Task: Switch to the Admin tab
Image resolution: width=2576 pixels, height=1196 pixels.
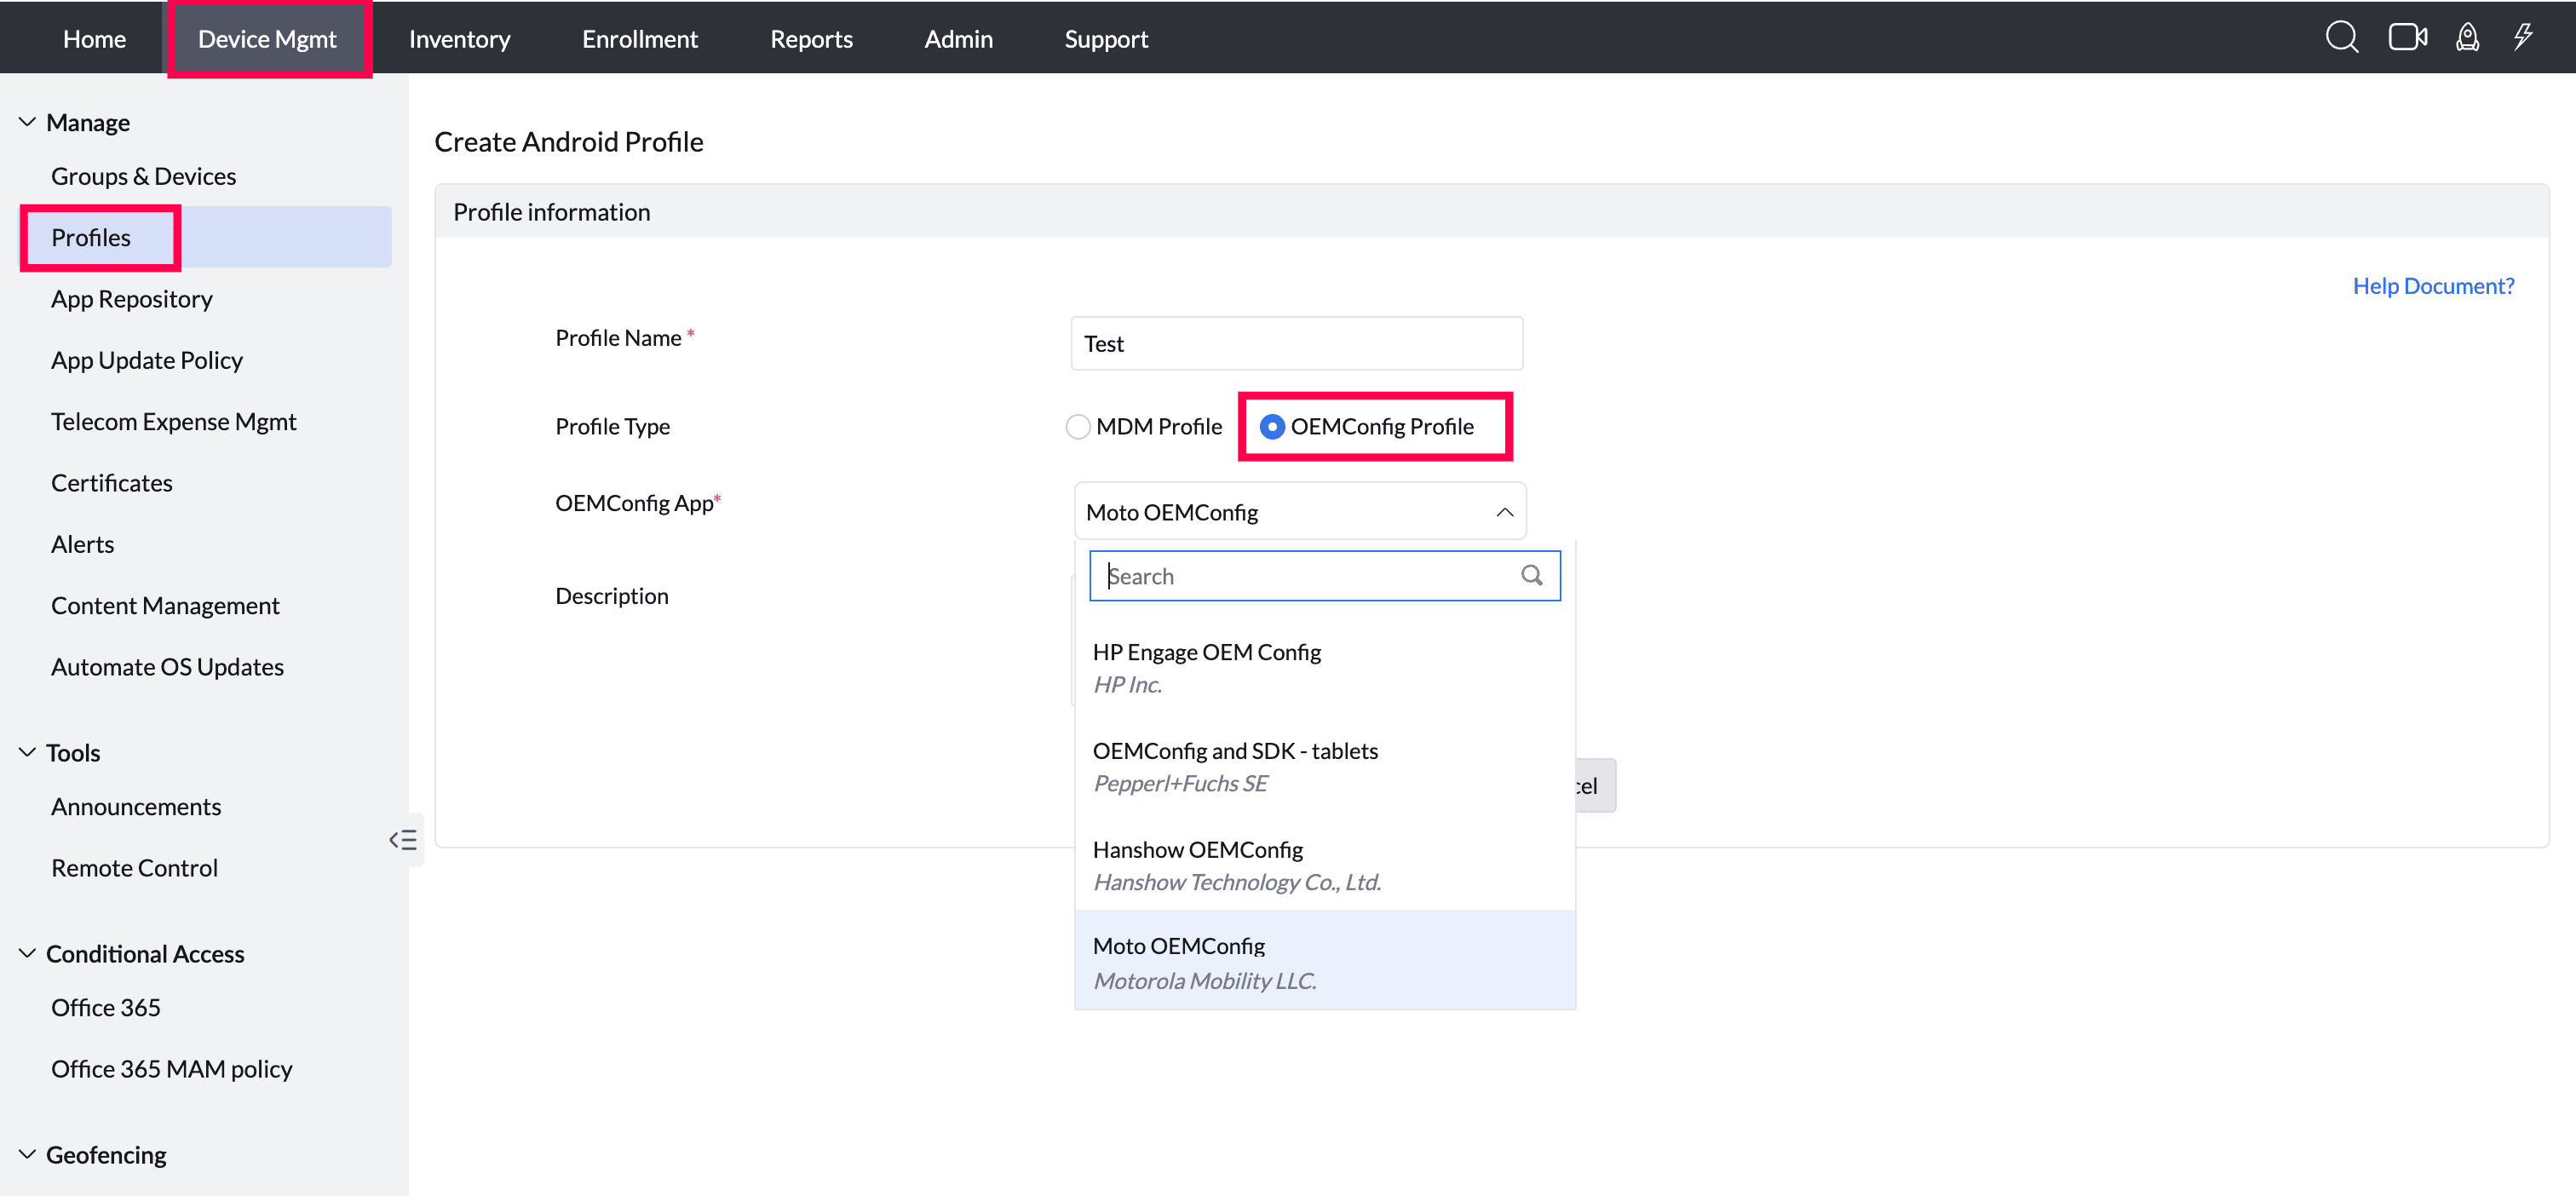Action: tap(958, 38)
